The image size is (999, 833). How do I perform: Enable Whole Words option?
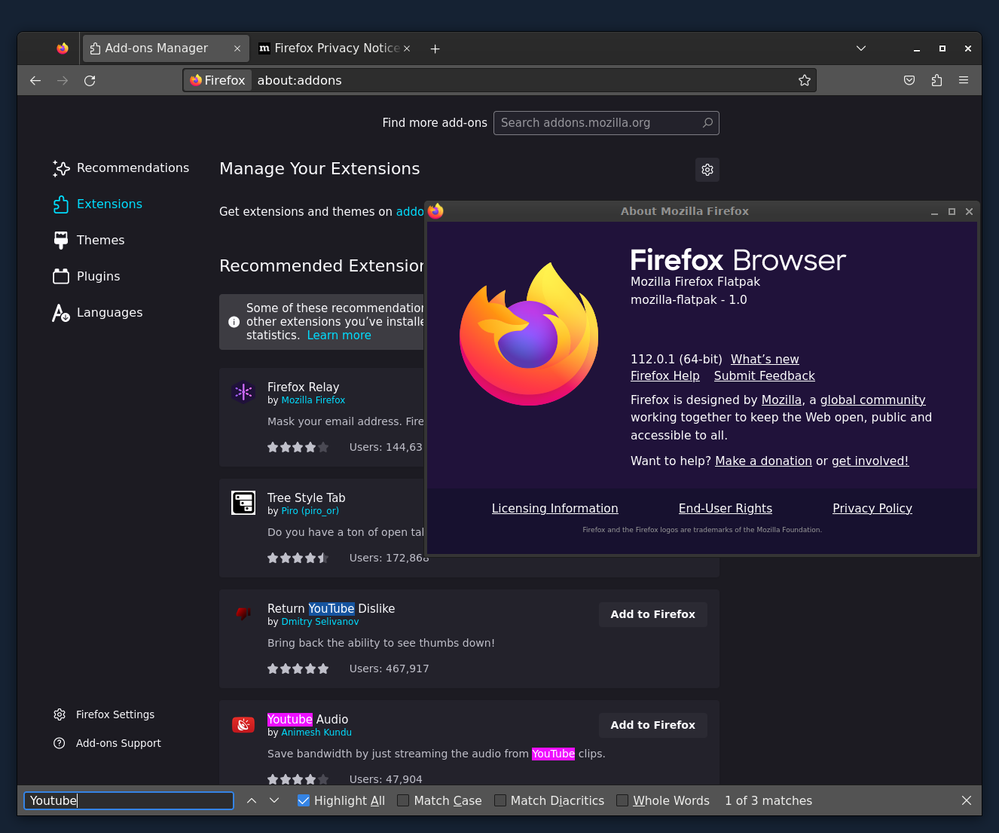(x=622, y=801)
